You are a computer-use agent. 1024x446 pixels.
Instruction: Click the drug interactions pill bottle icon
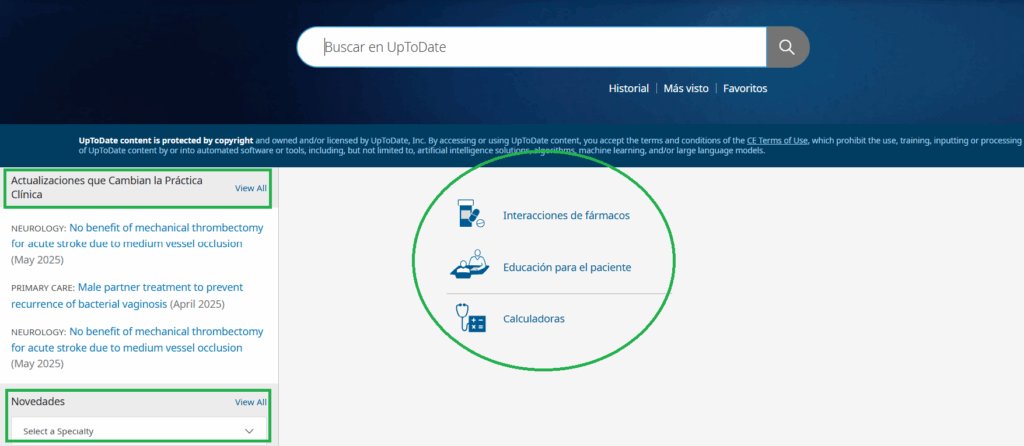[472, 214]
